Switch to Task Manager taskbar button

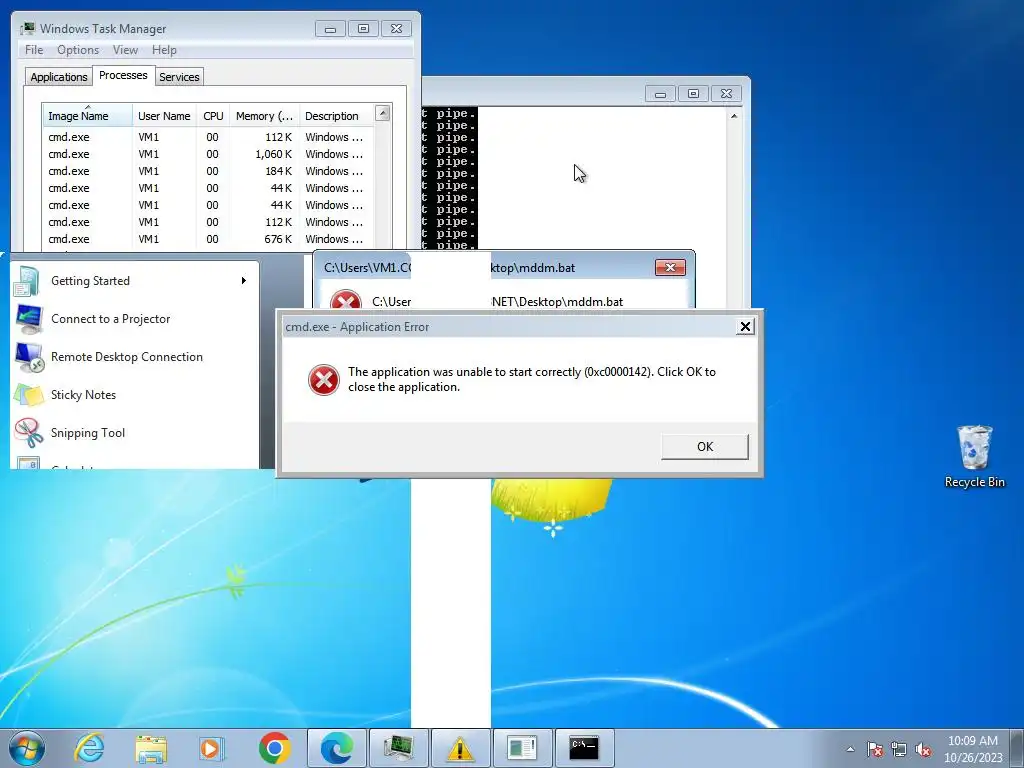pos(398,748)
